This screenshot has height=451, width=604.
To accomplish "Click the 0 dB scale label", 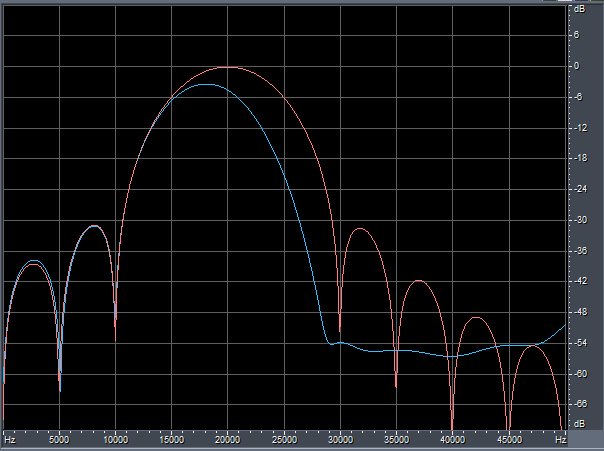I will pos(576,66).
